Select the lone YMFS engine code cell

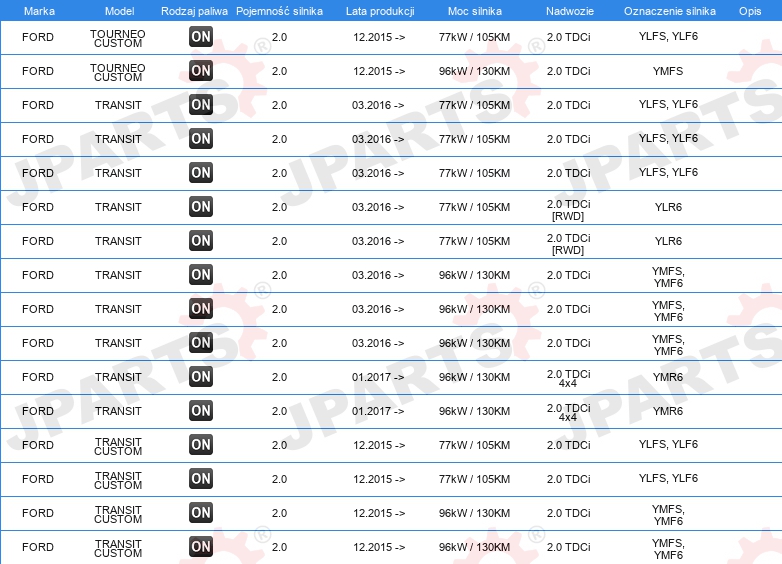click(668, 71)
